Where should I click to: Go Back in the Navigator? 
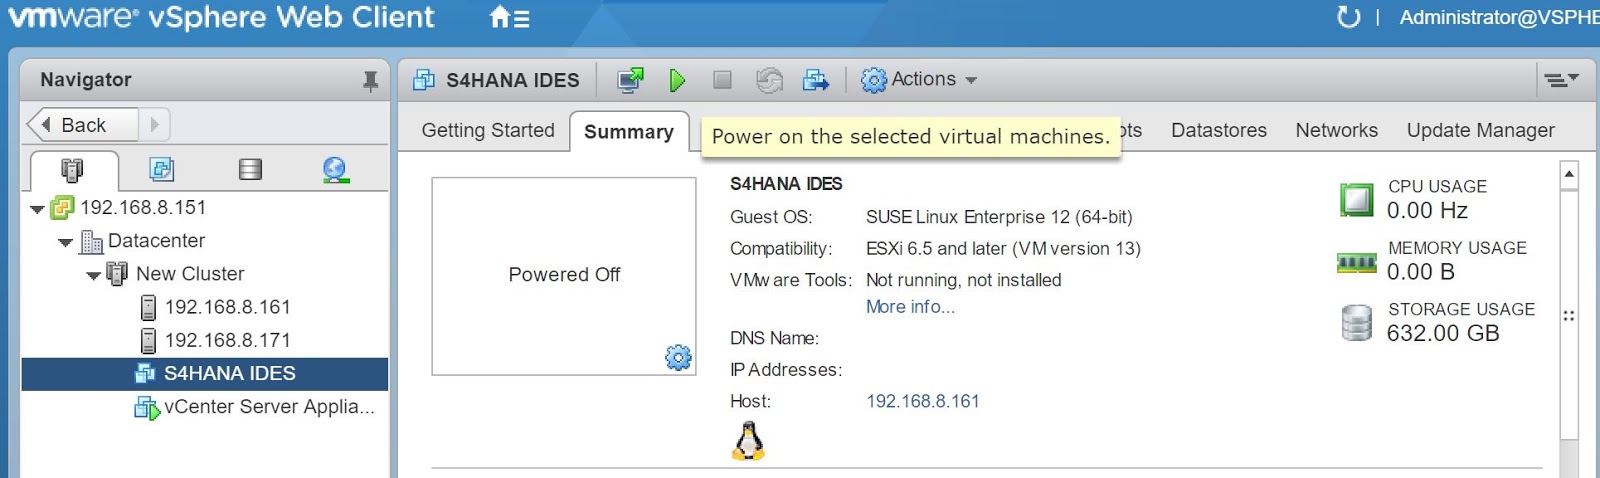point(82,125)
